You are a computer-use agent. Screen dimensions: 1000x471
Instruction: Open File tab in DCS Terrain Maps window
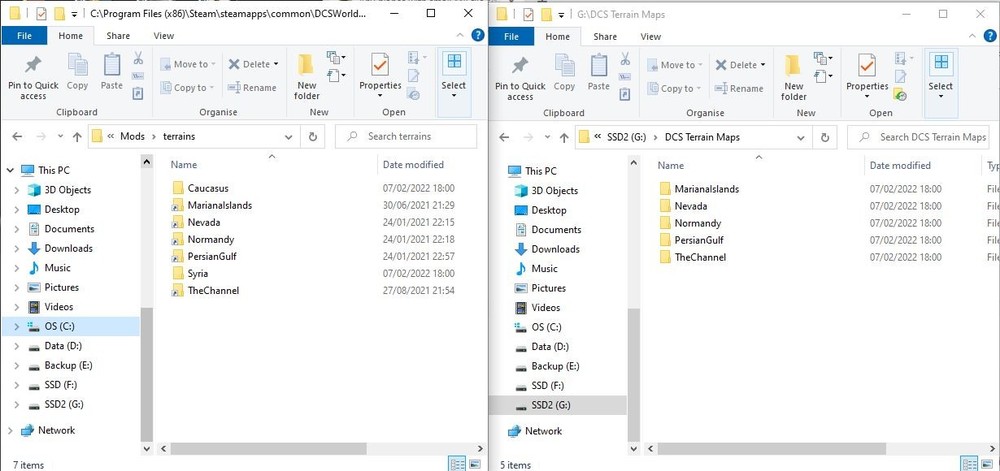511,36
